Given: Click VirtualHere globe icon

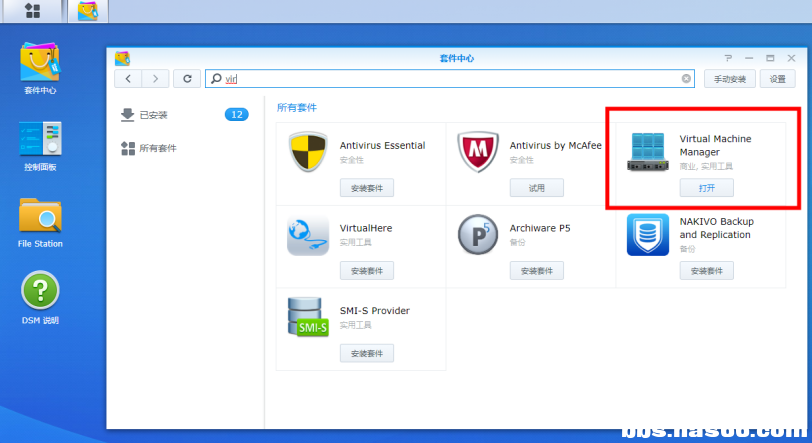Looking at the screenshot, I should [308, 235].
